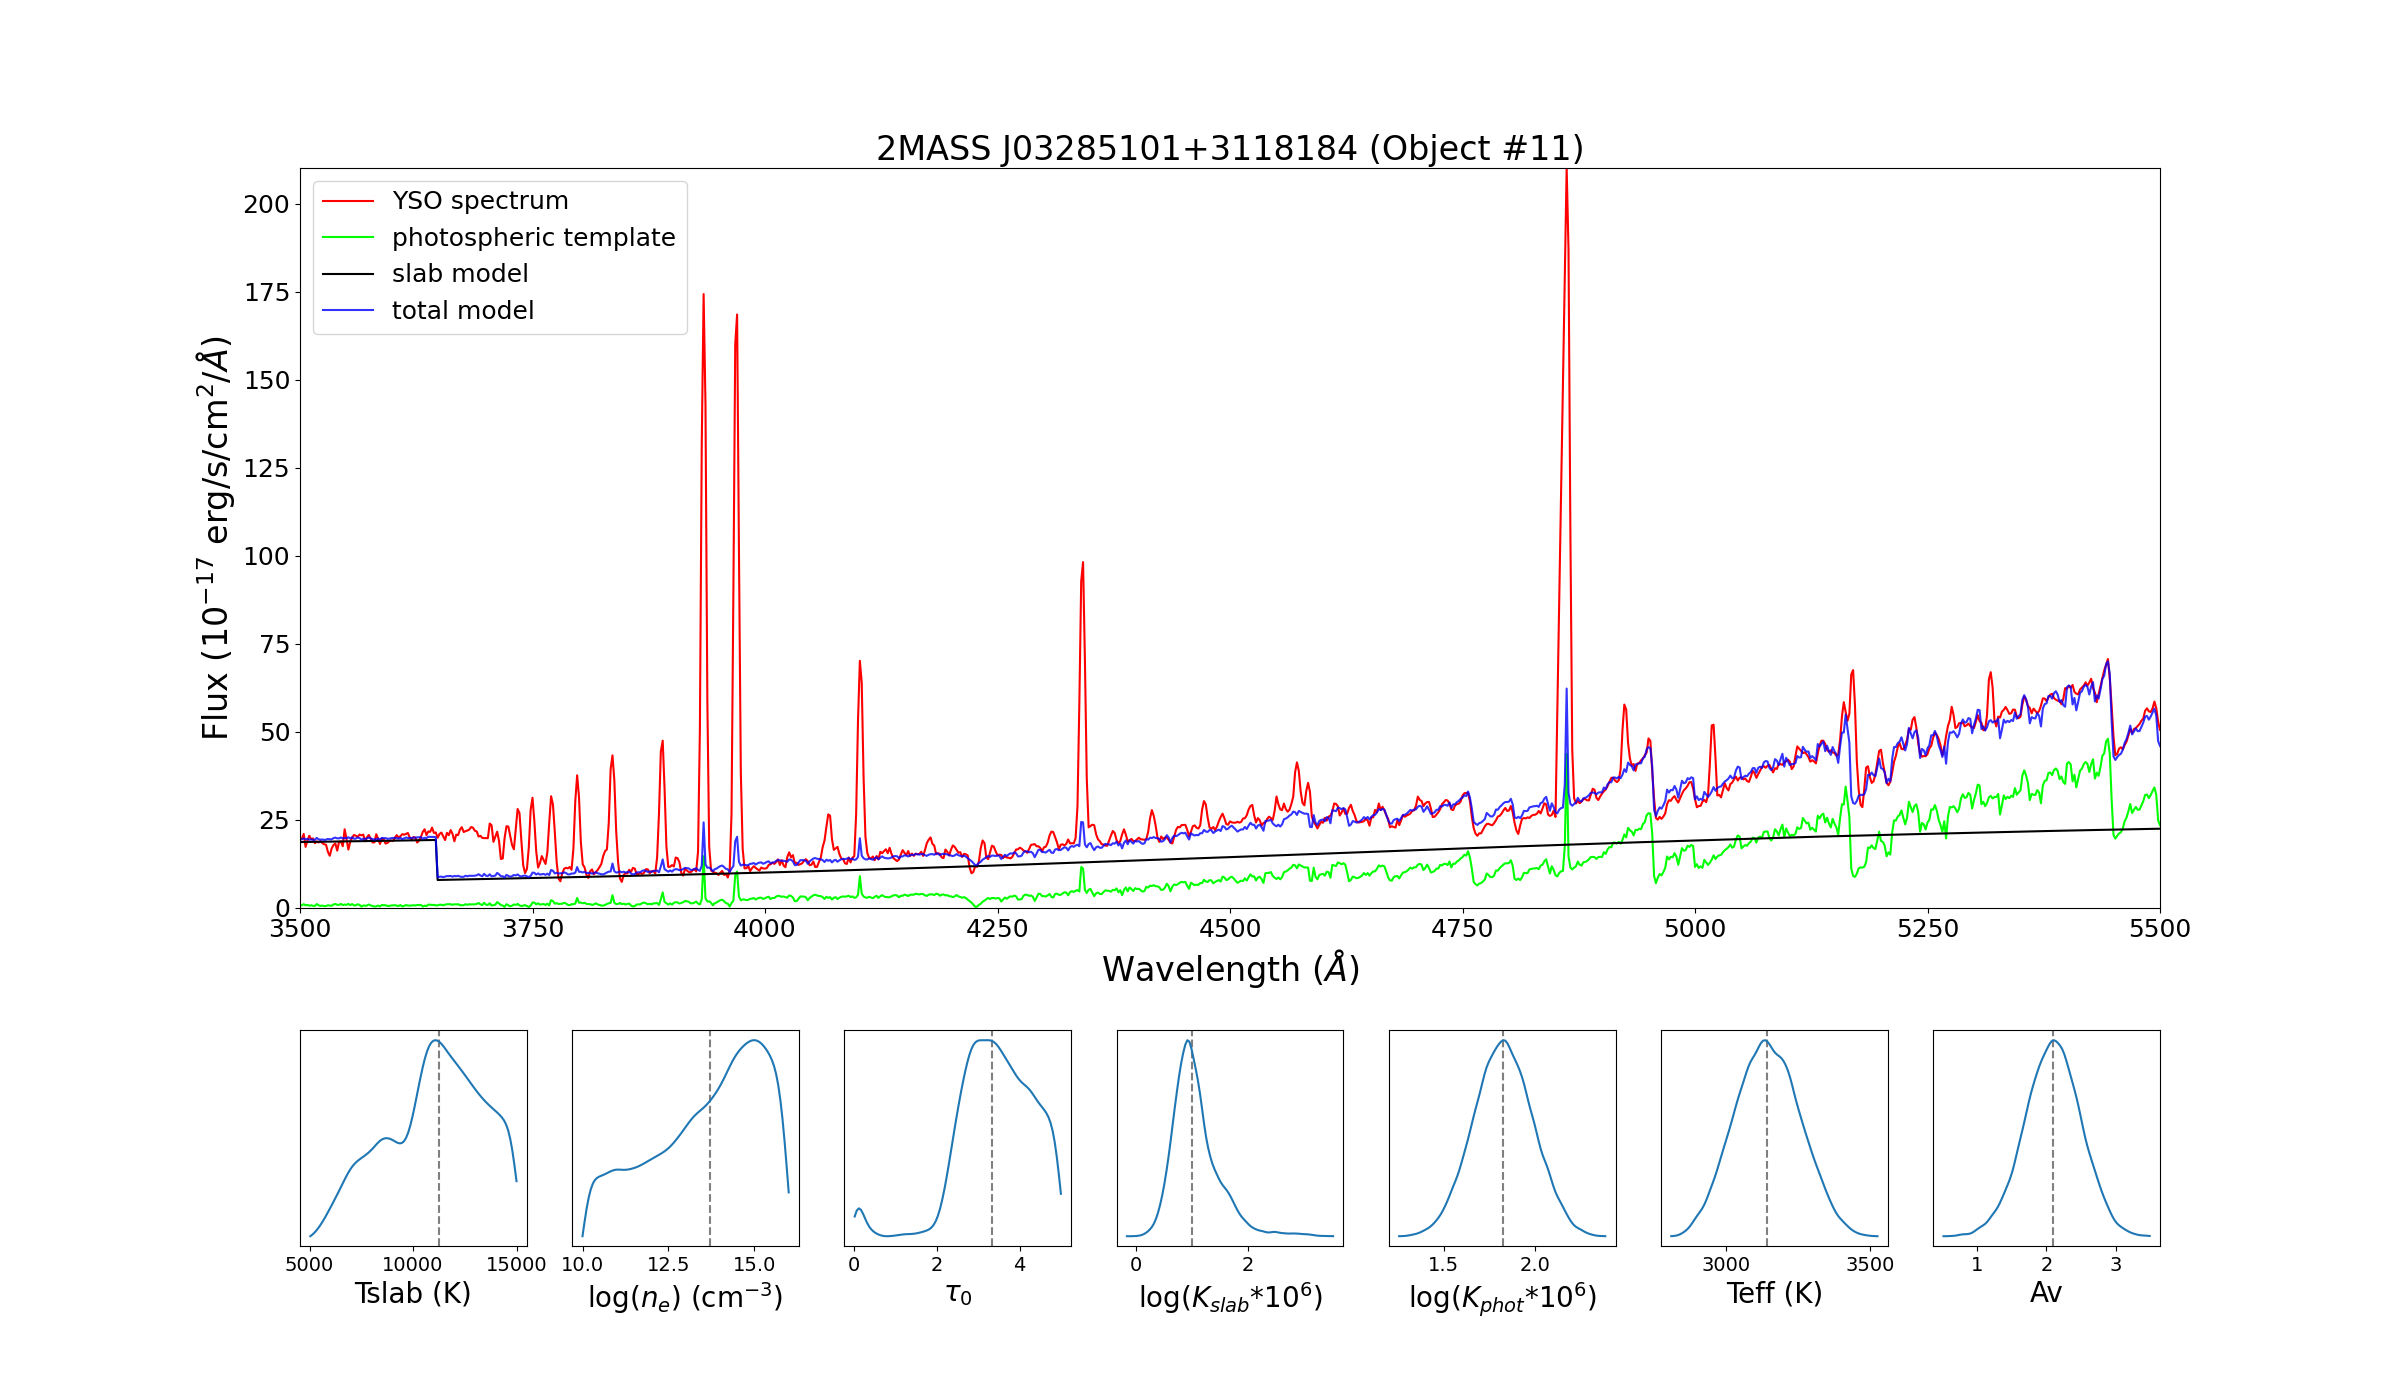Click the Tslab (K) posterior panel

[413, 1138]
